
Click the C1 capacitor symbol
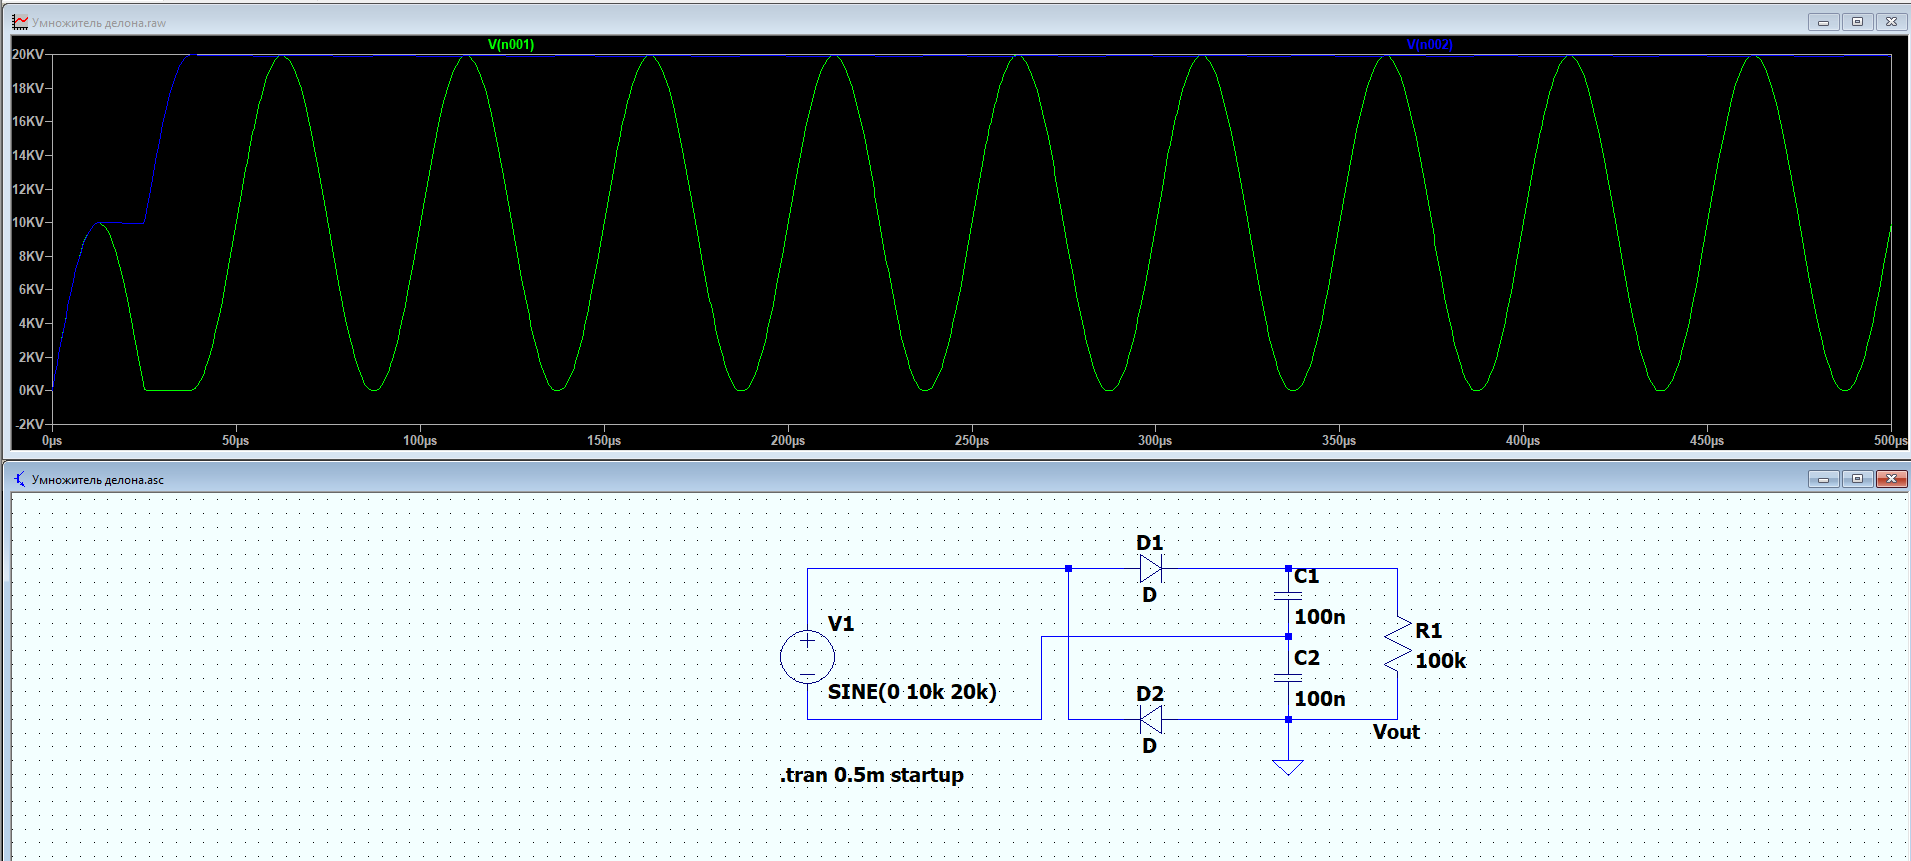tap(1288, 596)
